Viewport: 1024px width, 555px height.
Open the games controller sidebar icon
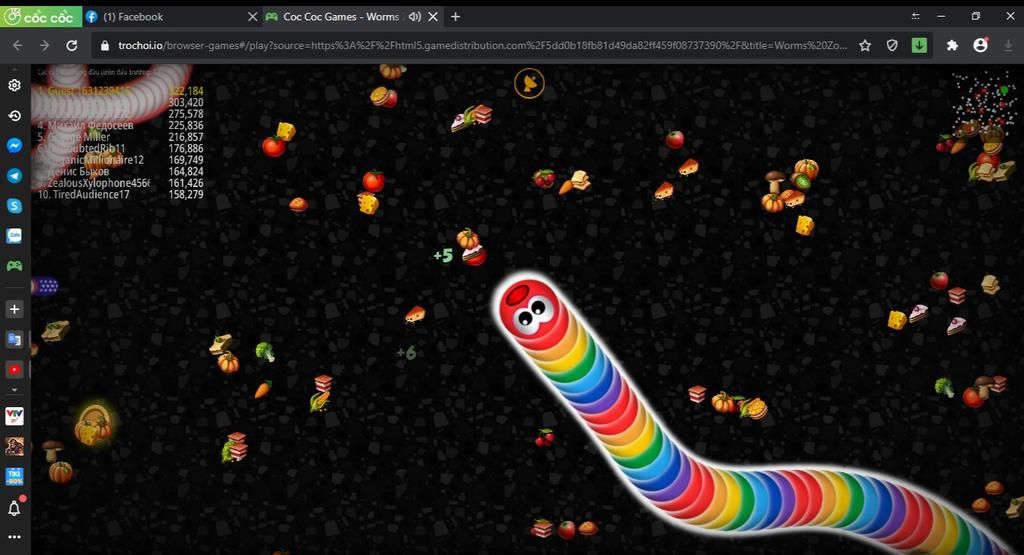tap(14, 266)
